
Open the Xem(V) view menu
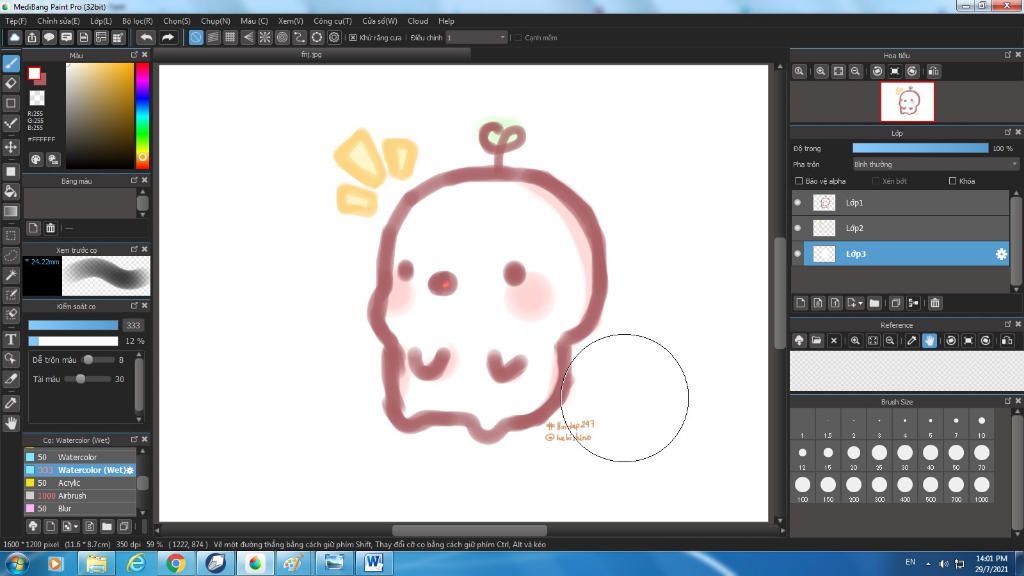[x=291, y=21]
